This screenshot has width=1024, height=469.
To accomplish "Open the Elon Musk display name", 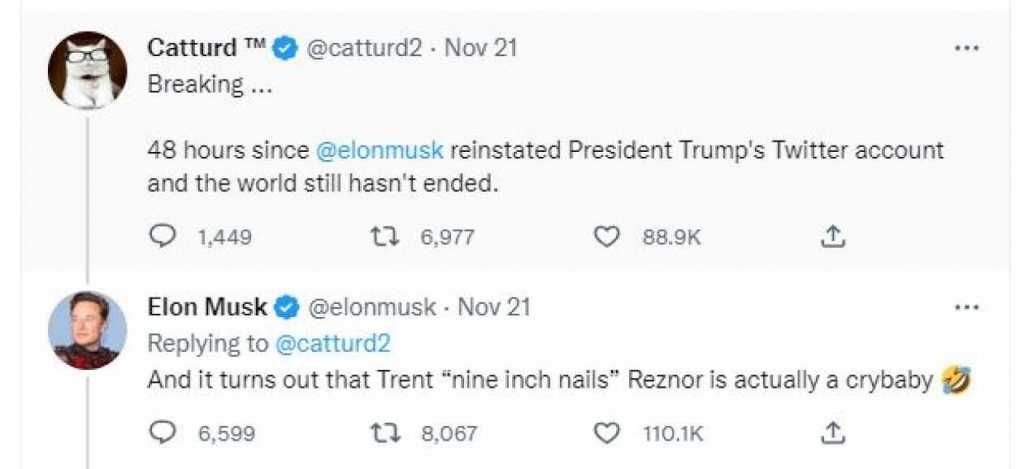I will pyautogui.click(x=207, y=306).
